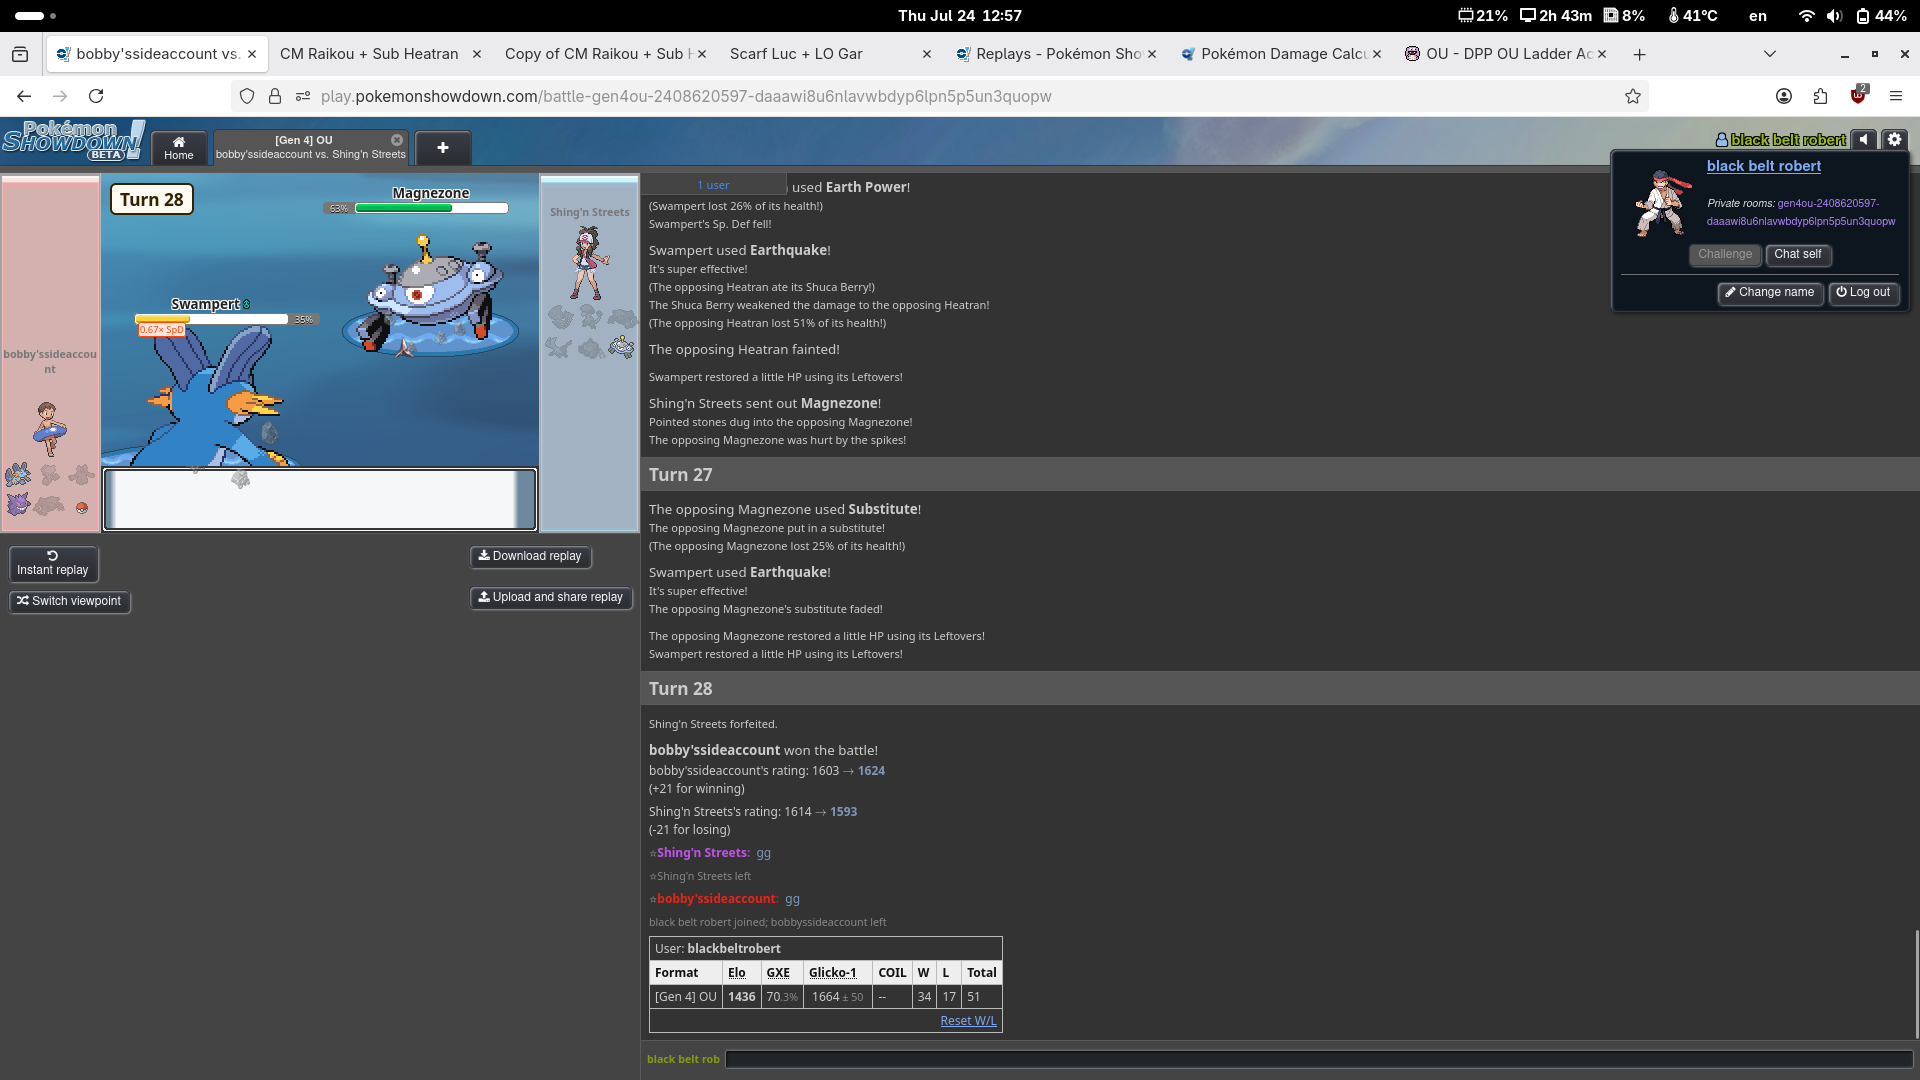Bookmark this page with star icon

pyautogui.click(x=1633, y=96)
